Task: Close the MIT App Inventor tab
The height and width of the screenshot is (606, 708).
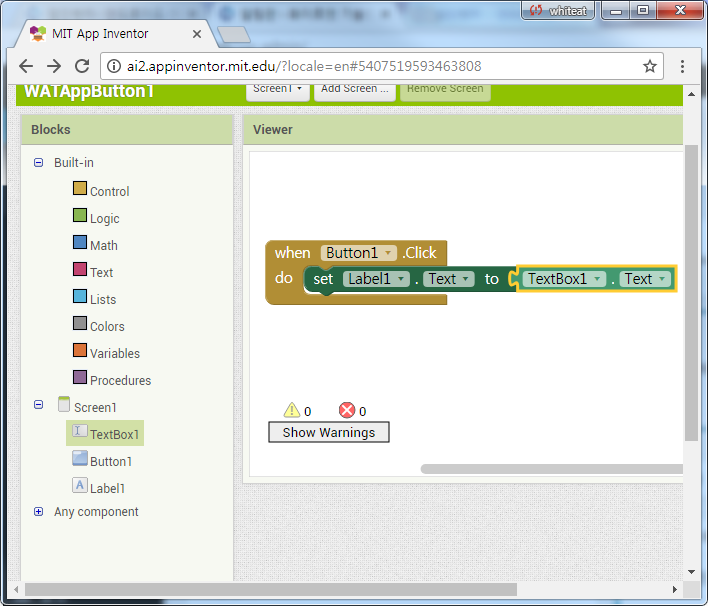Action: [197, 34]
